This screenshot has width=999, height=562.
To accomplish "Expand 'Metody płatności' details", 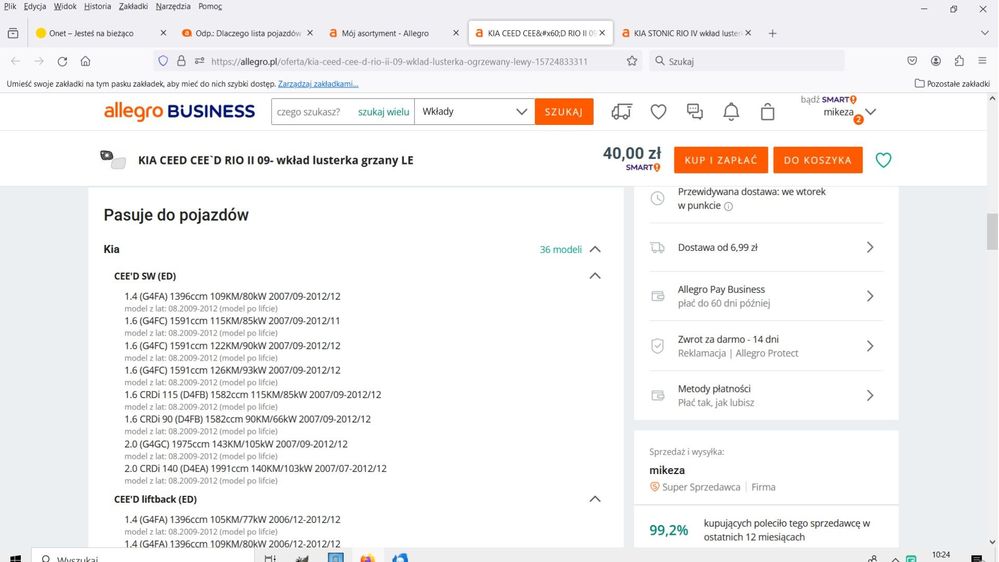I will click(870, 396).
